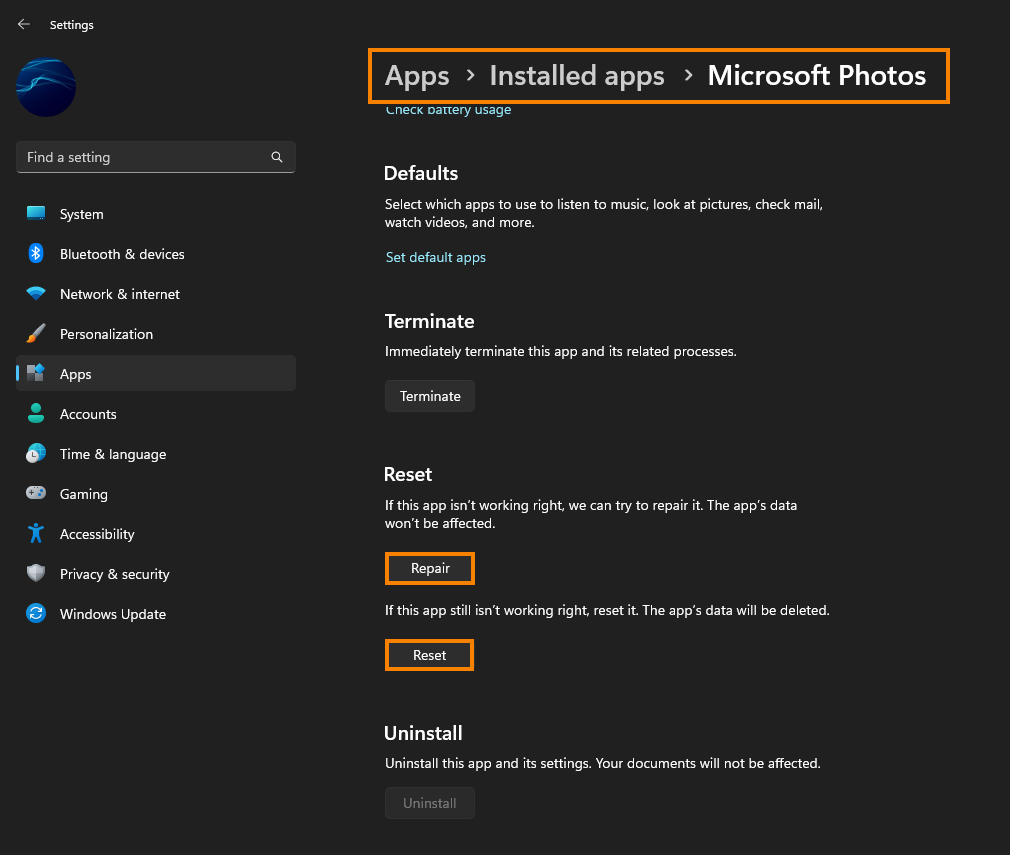Image resolution: width=1010 pixels, height=855 pixels.
Task: Click the Reset section heading
Action: [x=408, y=475]
